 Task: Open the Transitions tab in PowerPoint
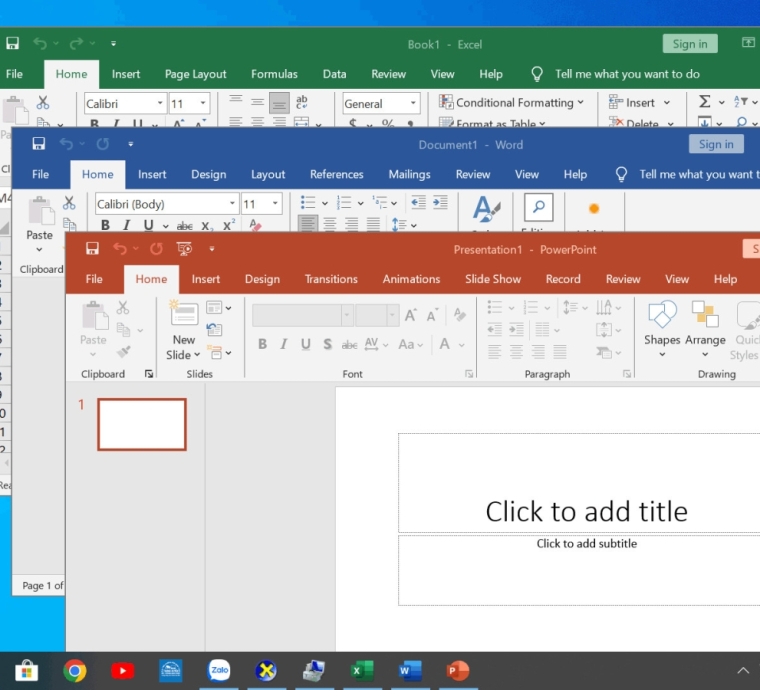point(331,279)
